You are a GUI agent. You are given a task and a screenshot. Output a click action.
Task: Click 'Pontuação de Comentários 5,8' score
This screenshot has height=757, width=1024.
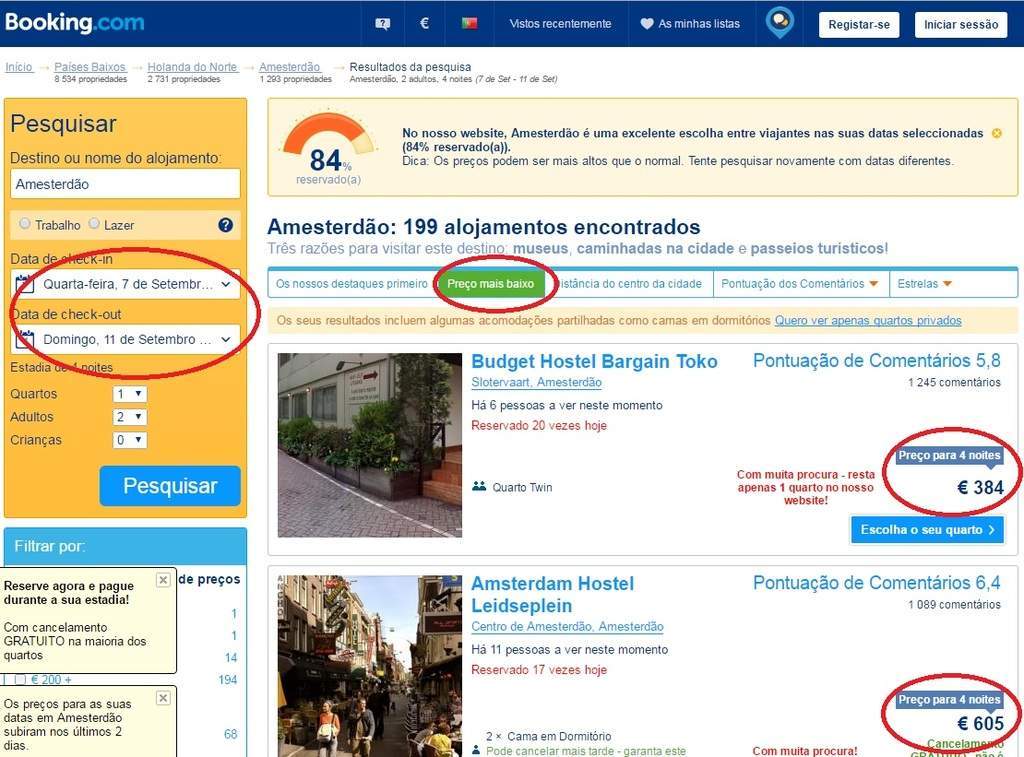coord(876,361)
